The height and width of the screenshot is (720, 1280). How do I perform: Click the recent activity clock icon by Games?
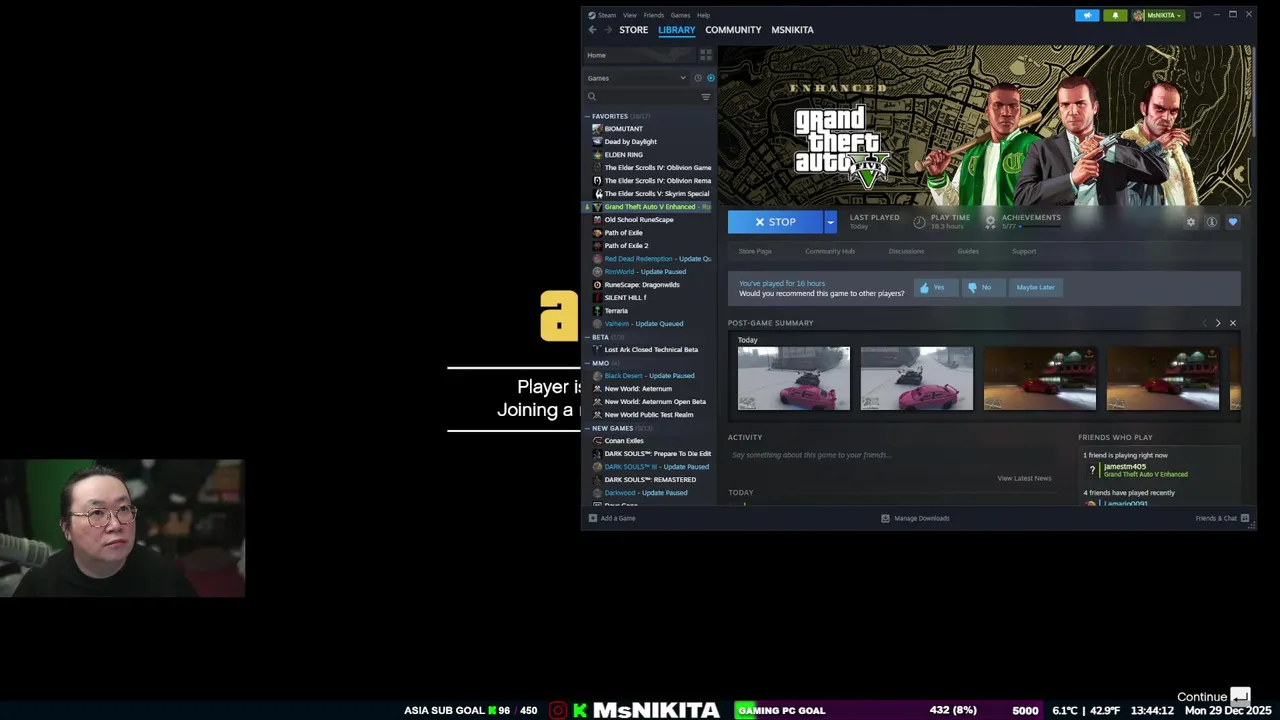pyautogui.click(x=698, y=78)
